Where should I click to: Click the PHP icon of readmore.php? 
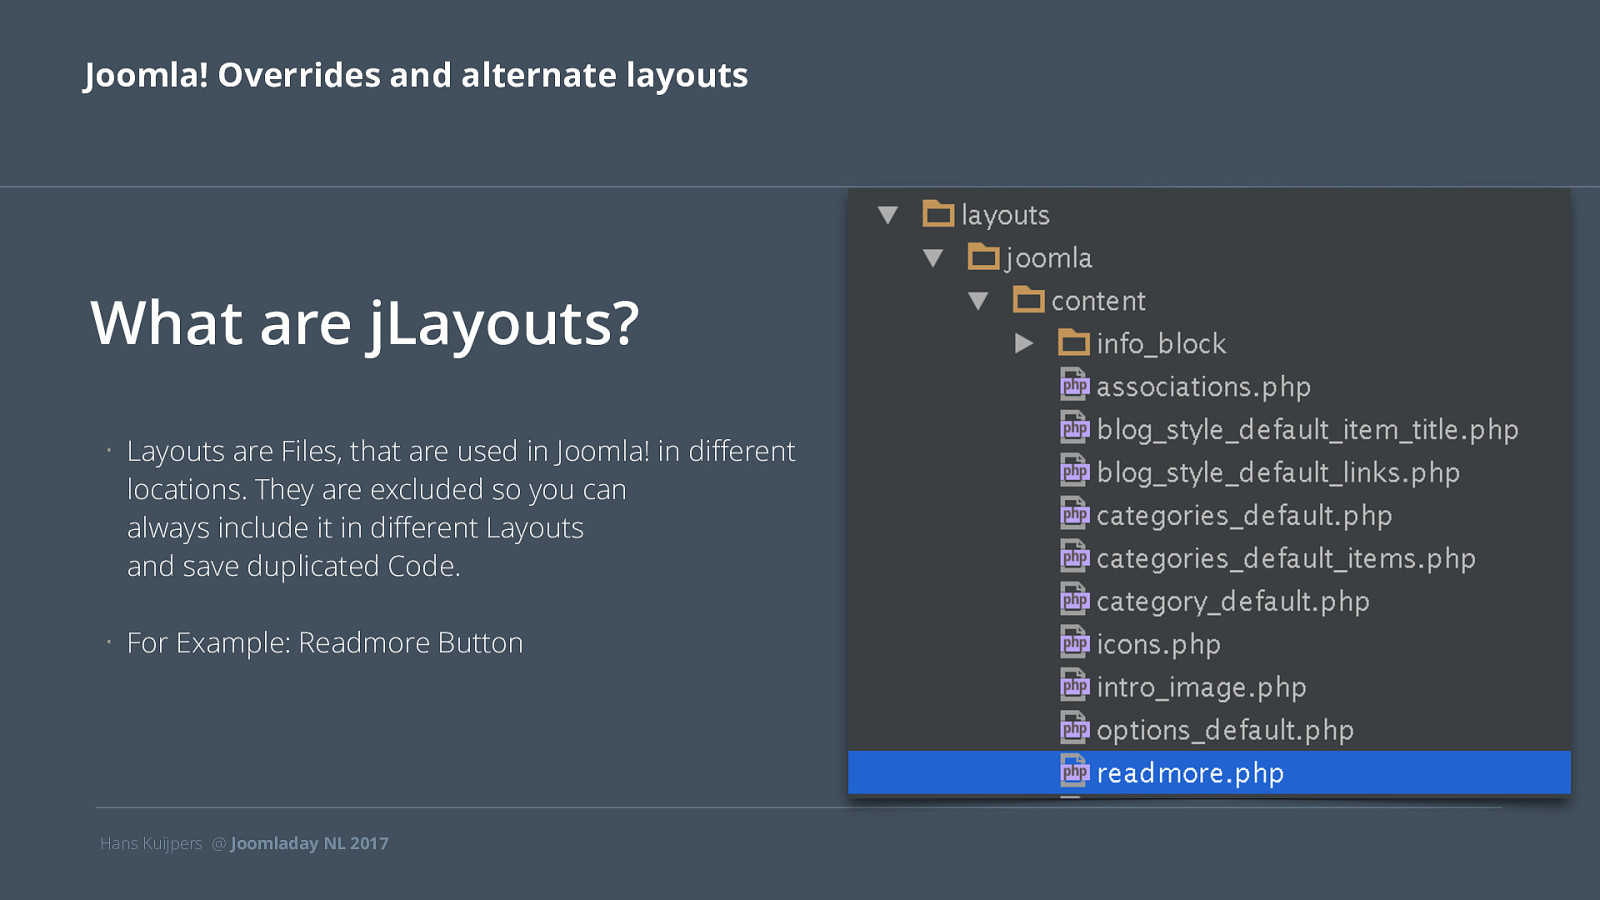1075,772
